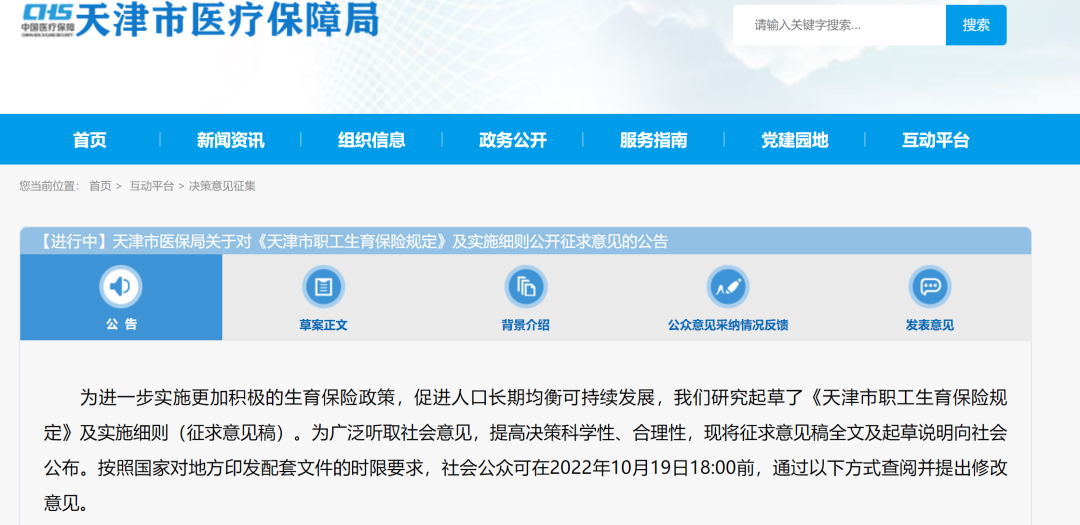
Task: Open the 互动平台 navigation item
Action: tap(935, 140)
